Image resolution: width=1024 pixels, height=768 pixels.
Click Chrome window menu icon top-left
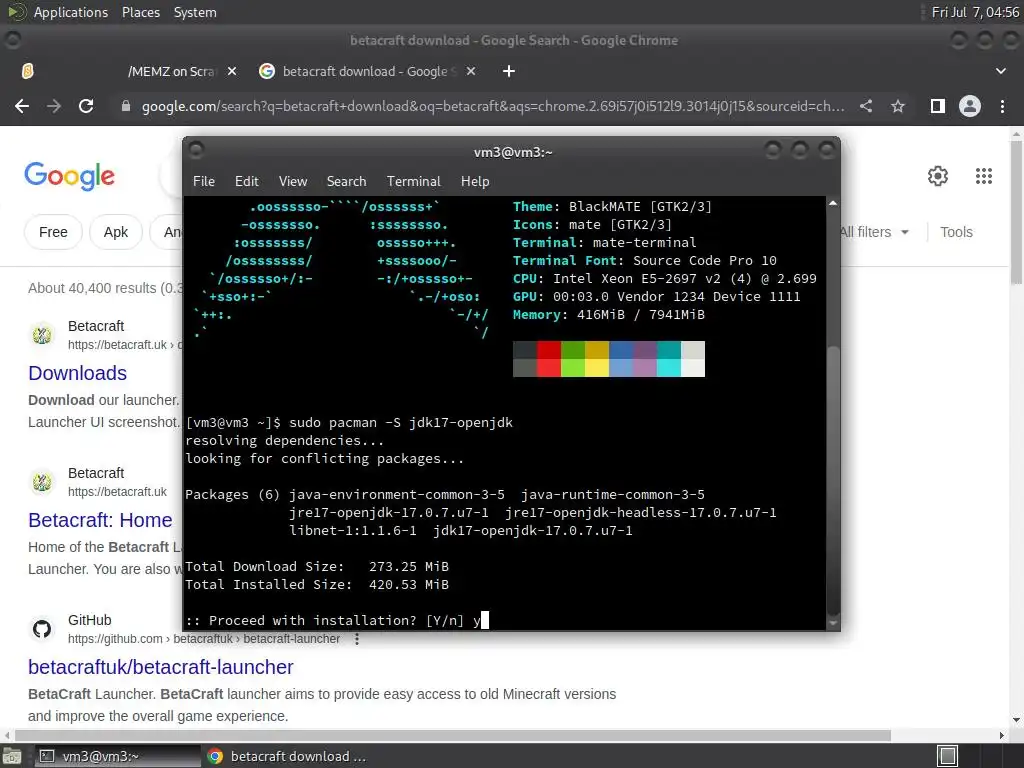pos(12,40)
